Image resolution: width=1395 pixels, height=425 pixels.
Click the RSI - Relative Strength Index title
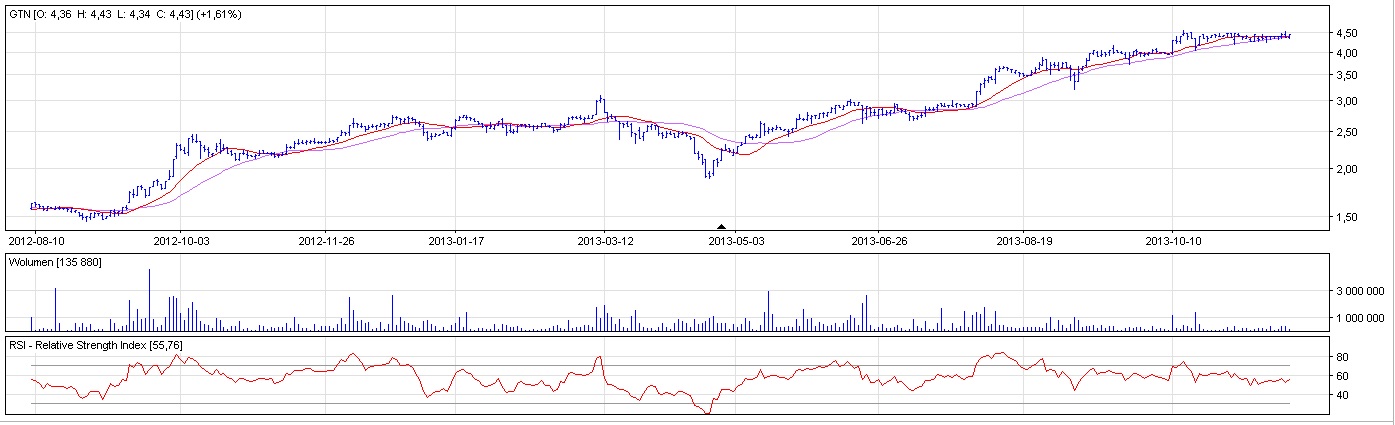95,345
